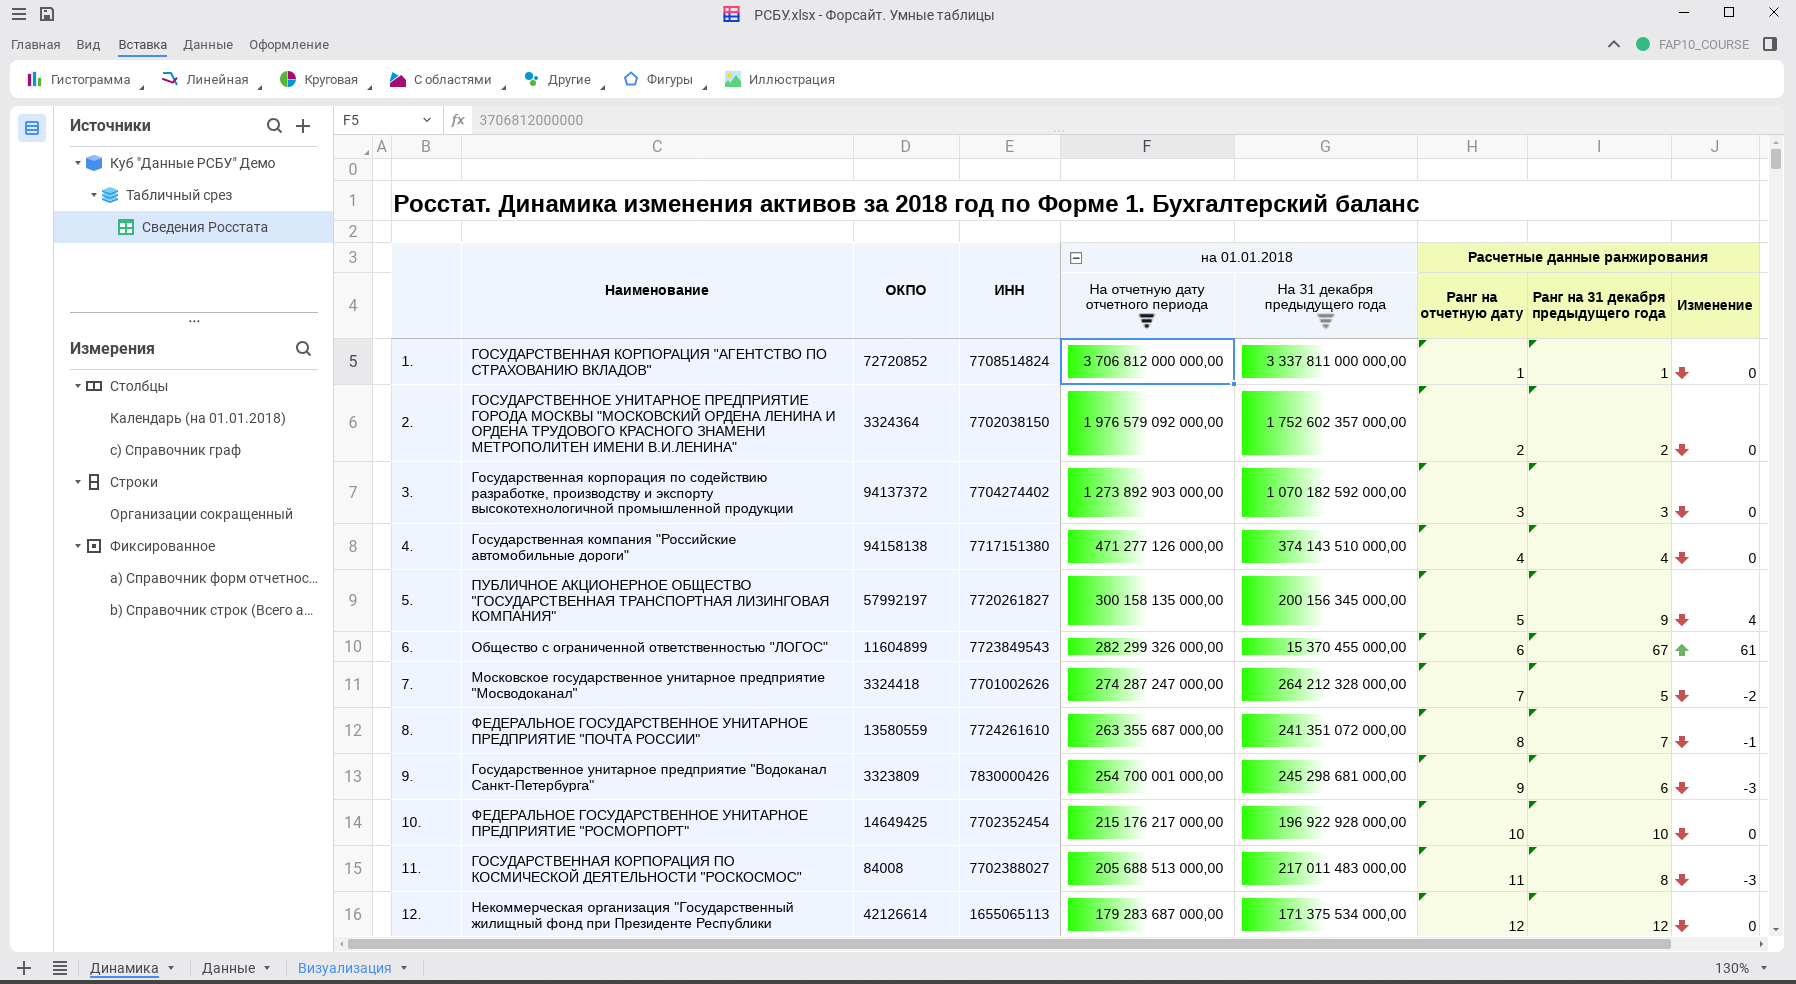1796x984 pixels.
Task: Select the Сведения Росстата tree item
Action: [193, 227]
